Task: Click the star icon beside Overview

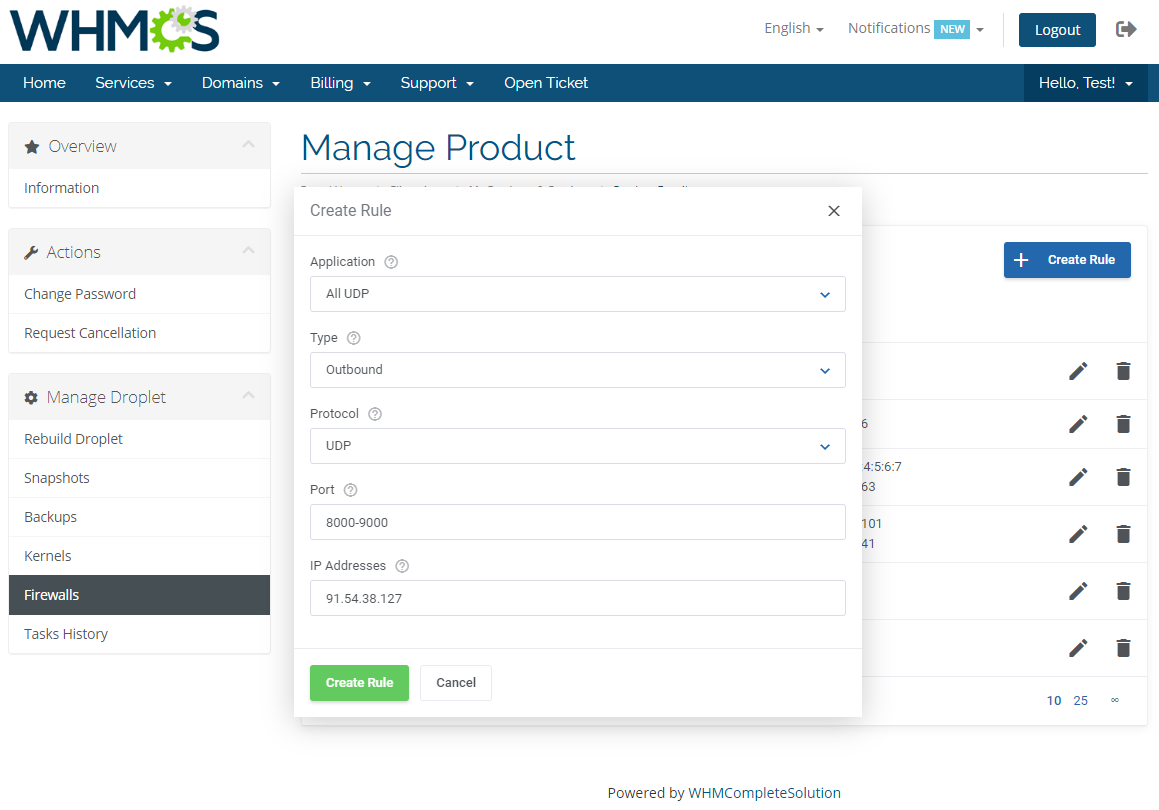Action: 30,144
